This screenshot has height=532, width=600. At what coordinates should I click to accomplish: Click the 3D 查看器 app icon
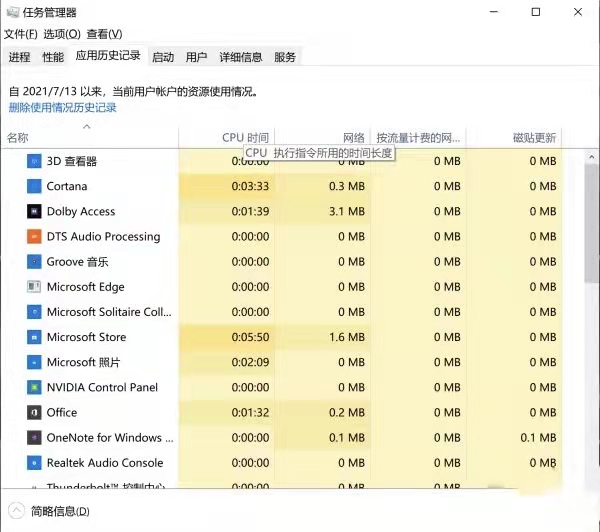34,161
